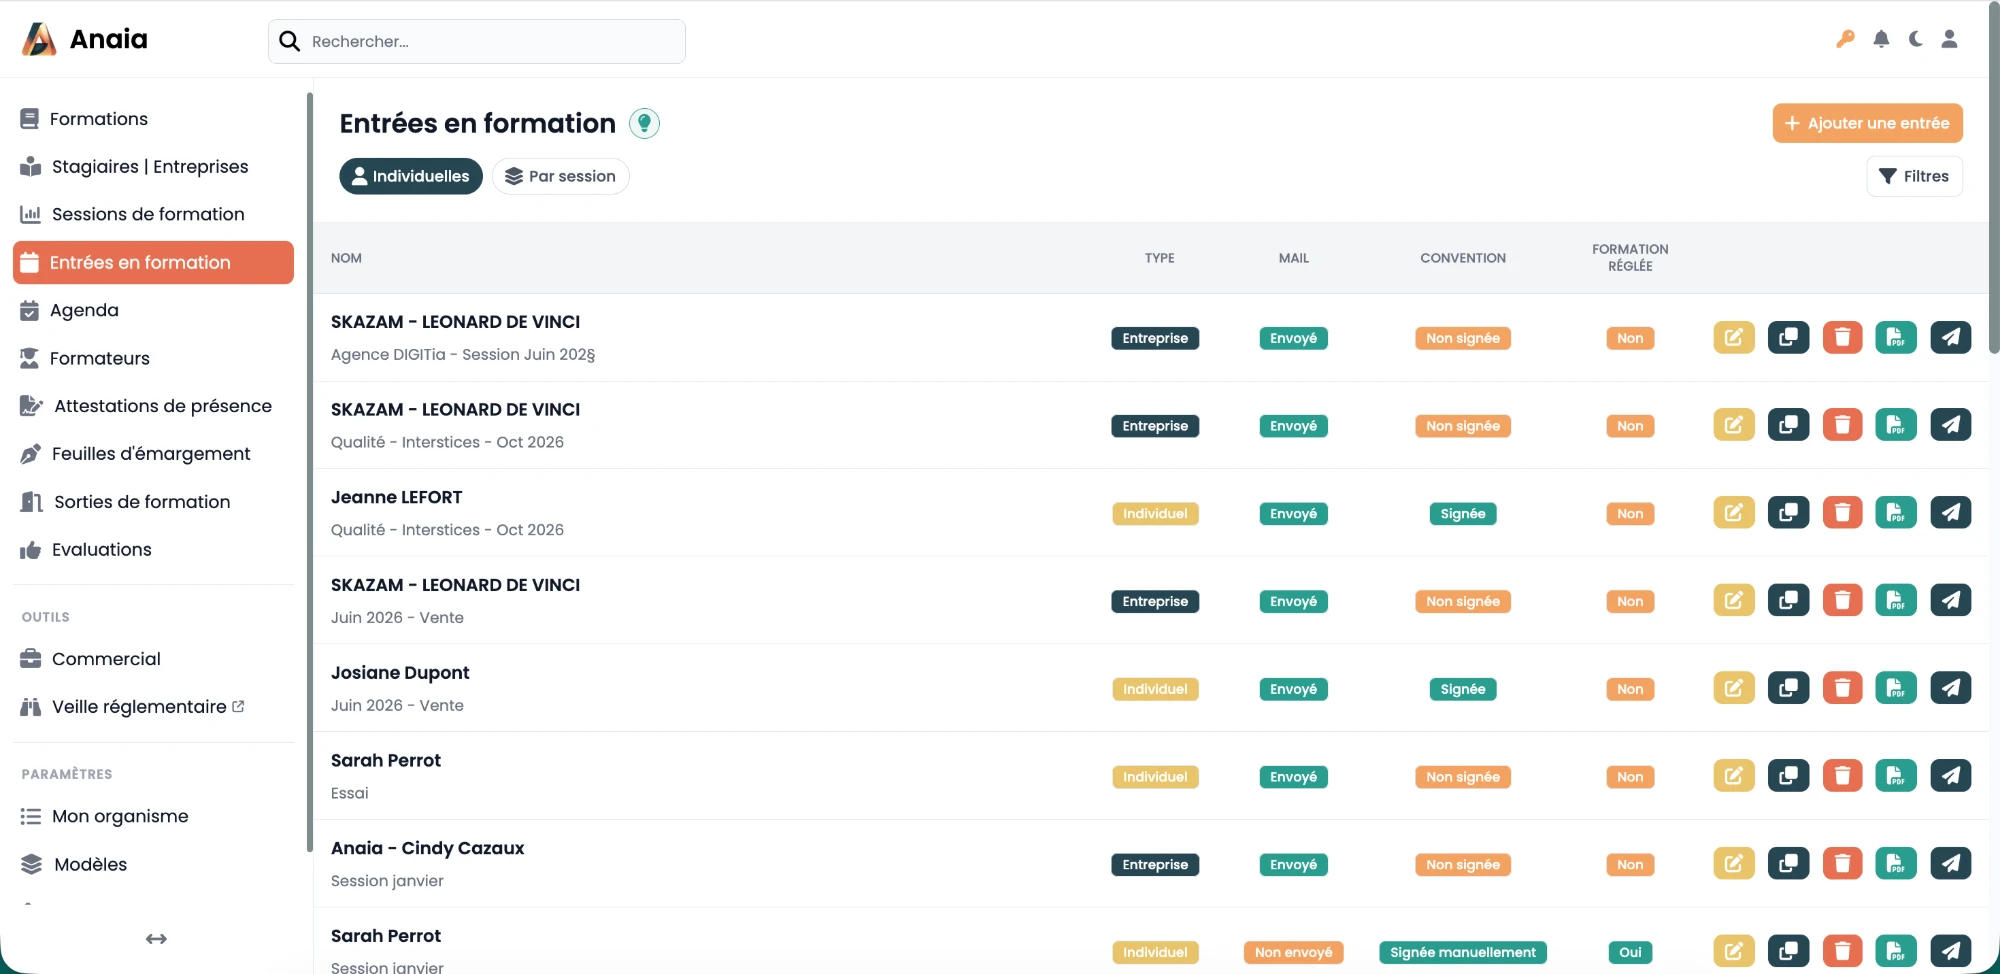This screenshot has width=2000, height=974.
Task: Open Sorties de formation
Action: click(153, 502)
